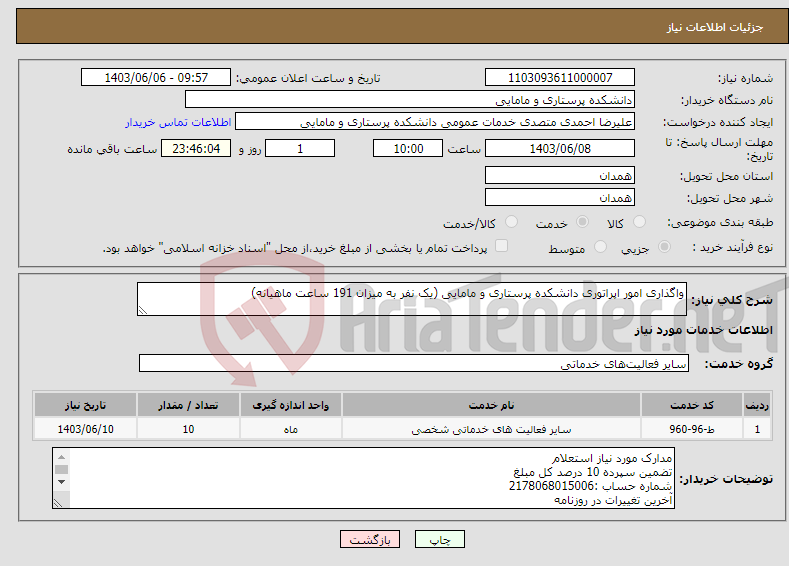Screen dimensions: 789x566
Task: Click requester name field علیرضا احمدی
Action: pos(435,122)
